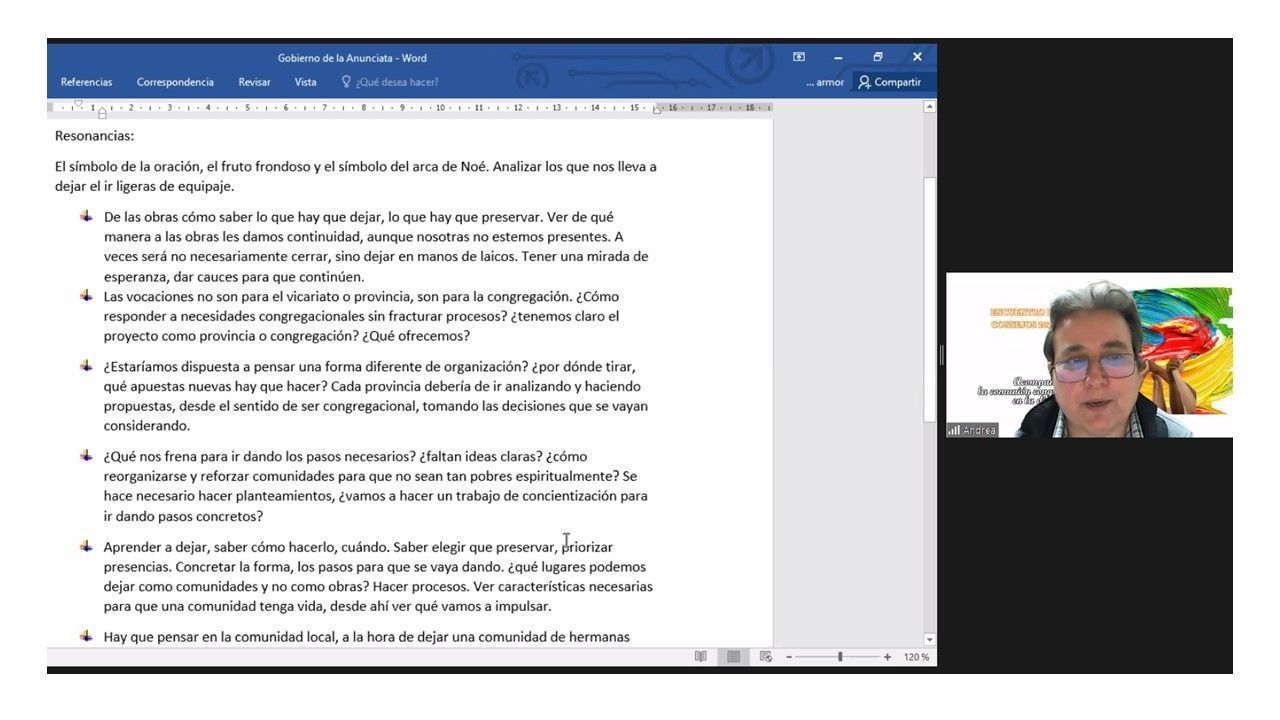Minimize the Word window
The height and width of the screenshot is (720, 1280).
click(x=838, y=57)
